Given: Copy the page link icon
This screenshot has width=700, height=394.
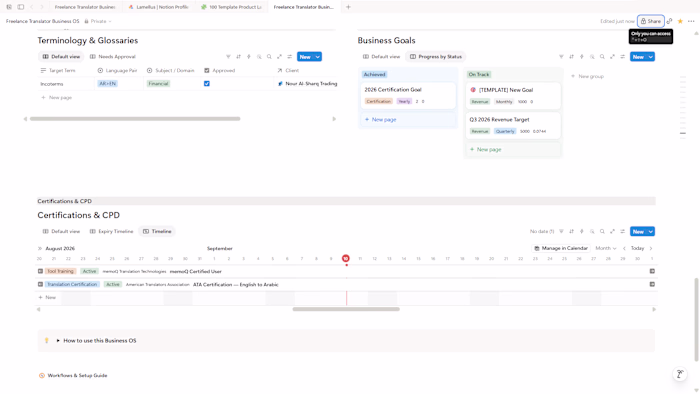Looking at the screenshot, I should [x=669, y=21].
